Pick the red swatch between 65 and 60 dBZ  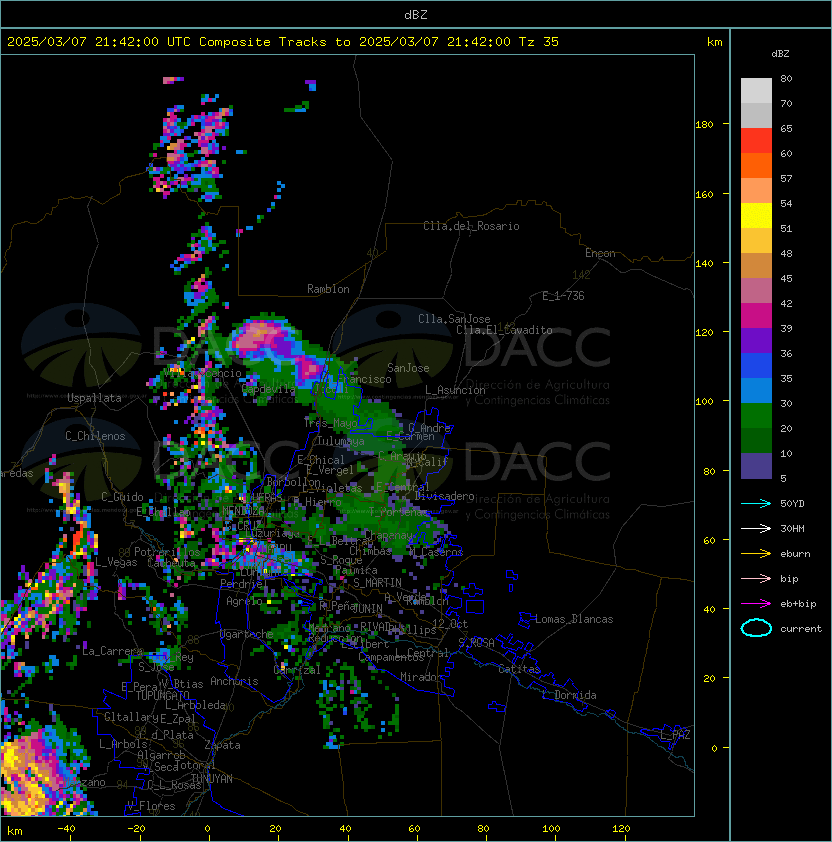[756, 141]
